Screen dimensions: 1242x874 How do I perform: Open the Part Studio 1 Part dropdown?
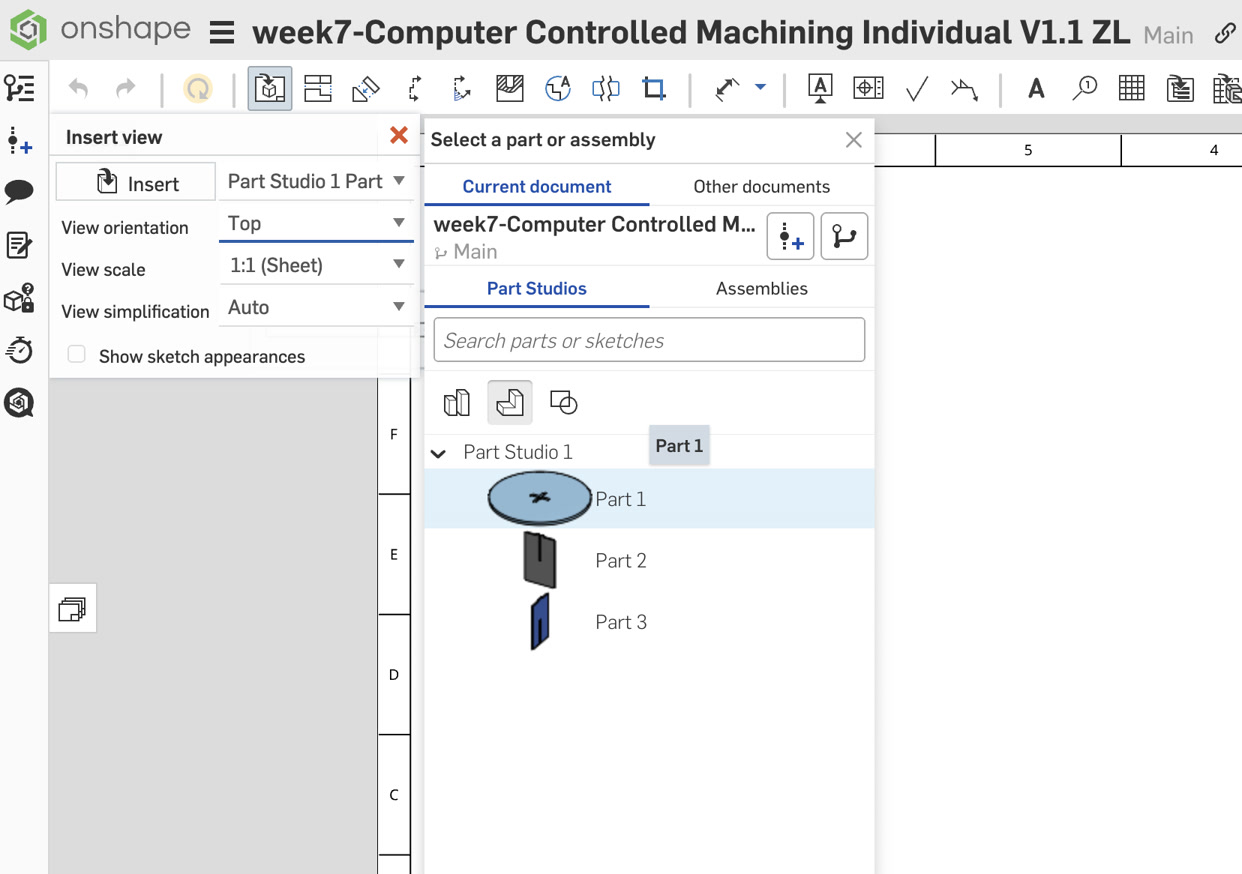[316, 181]
